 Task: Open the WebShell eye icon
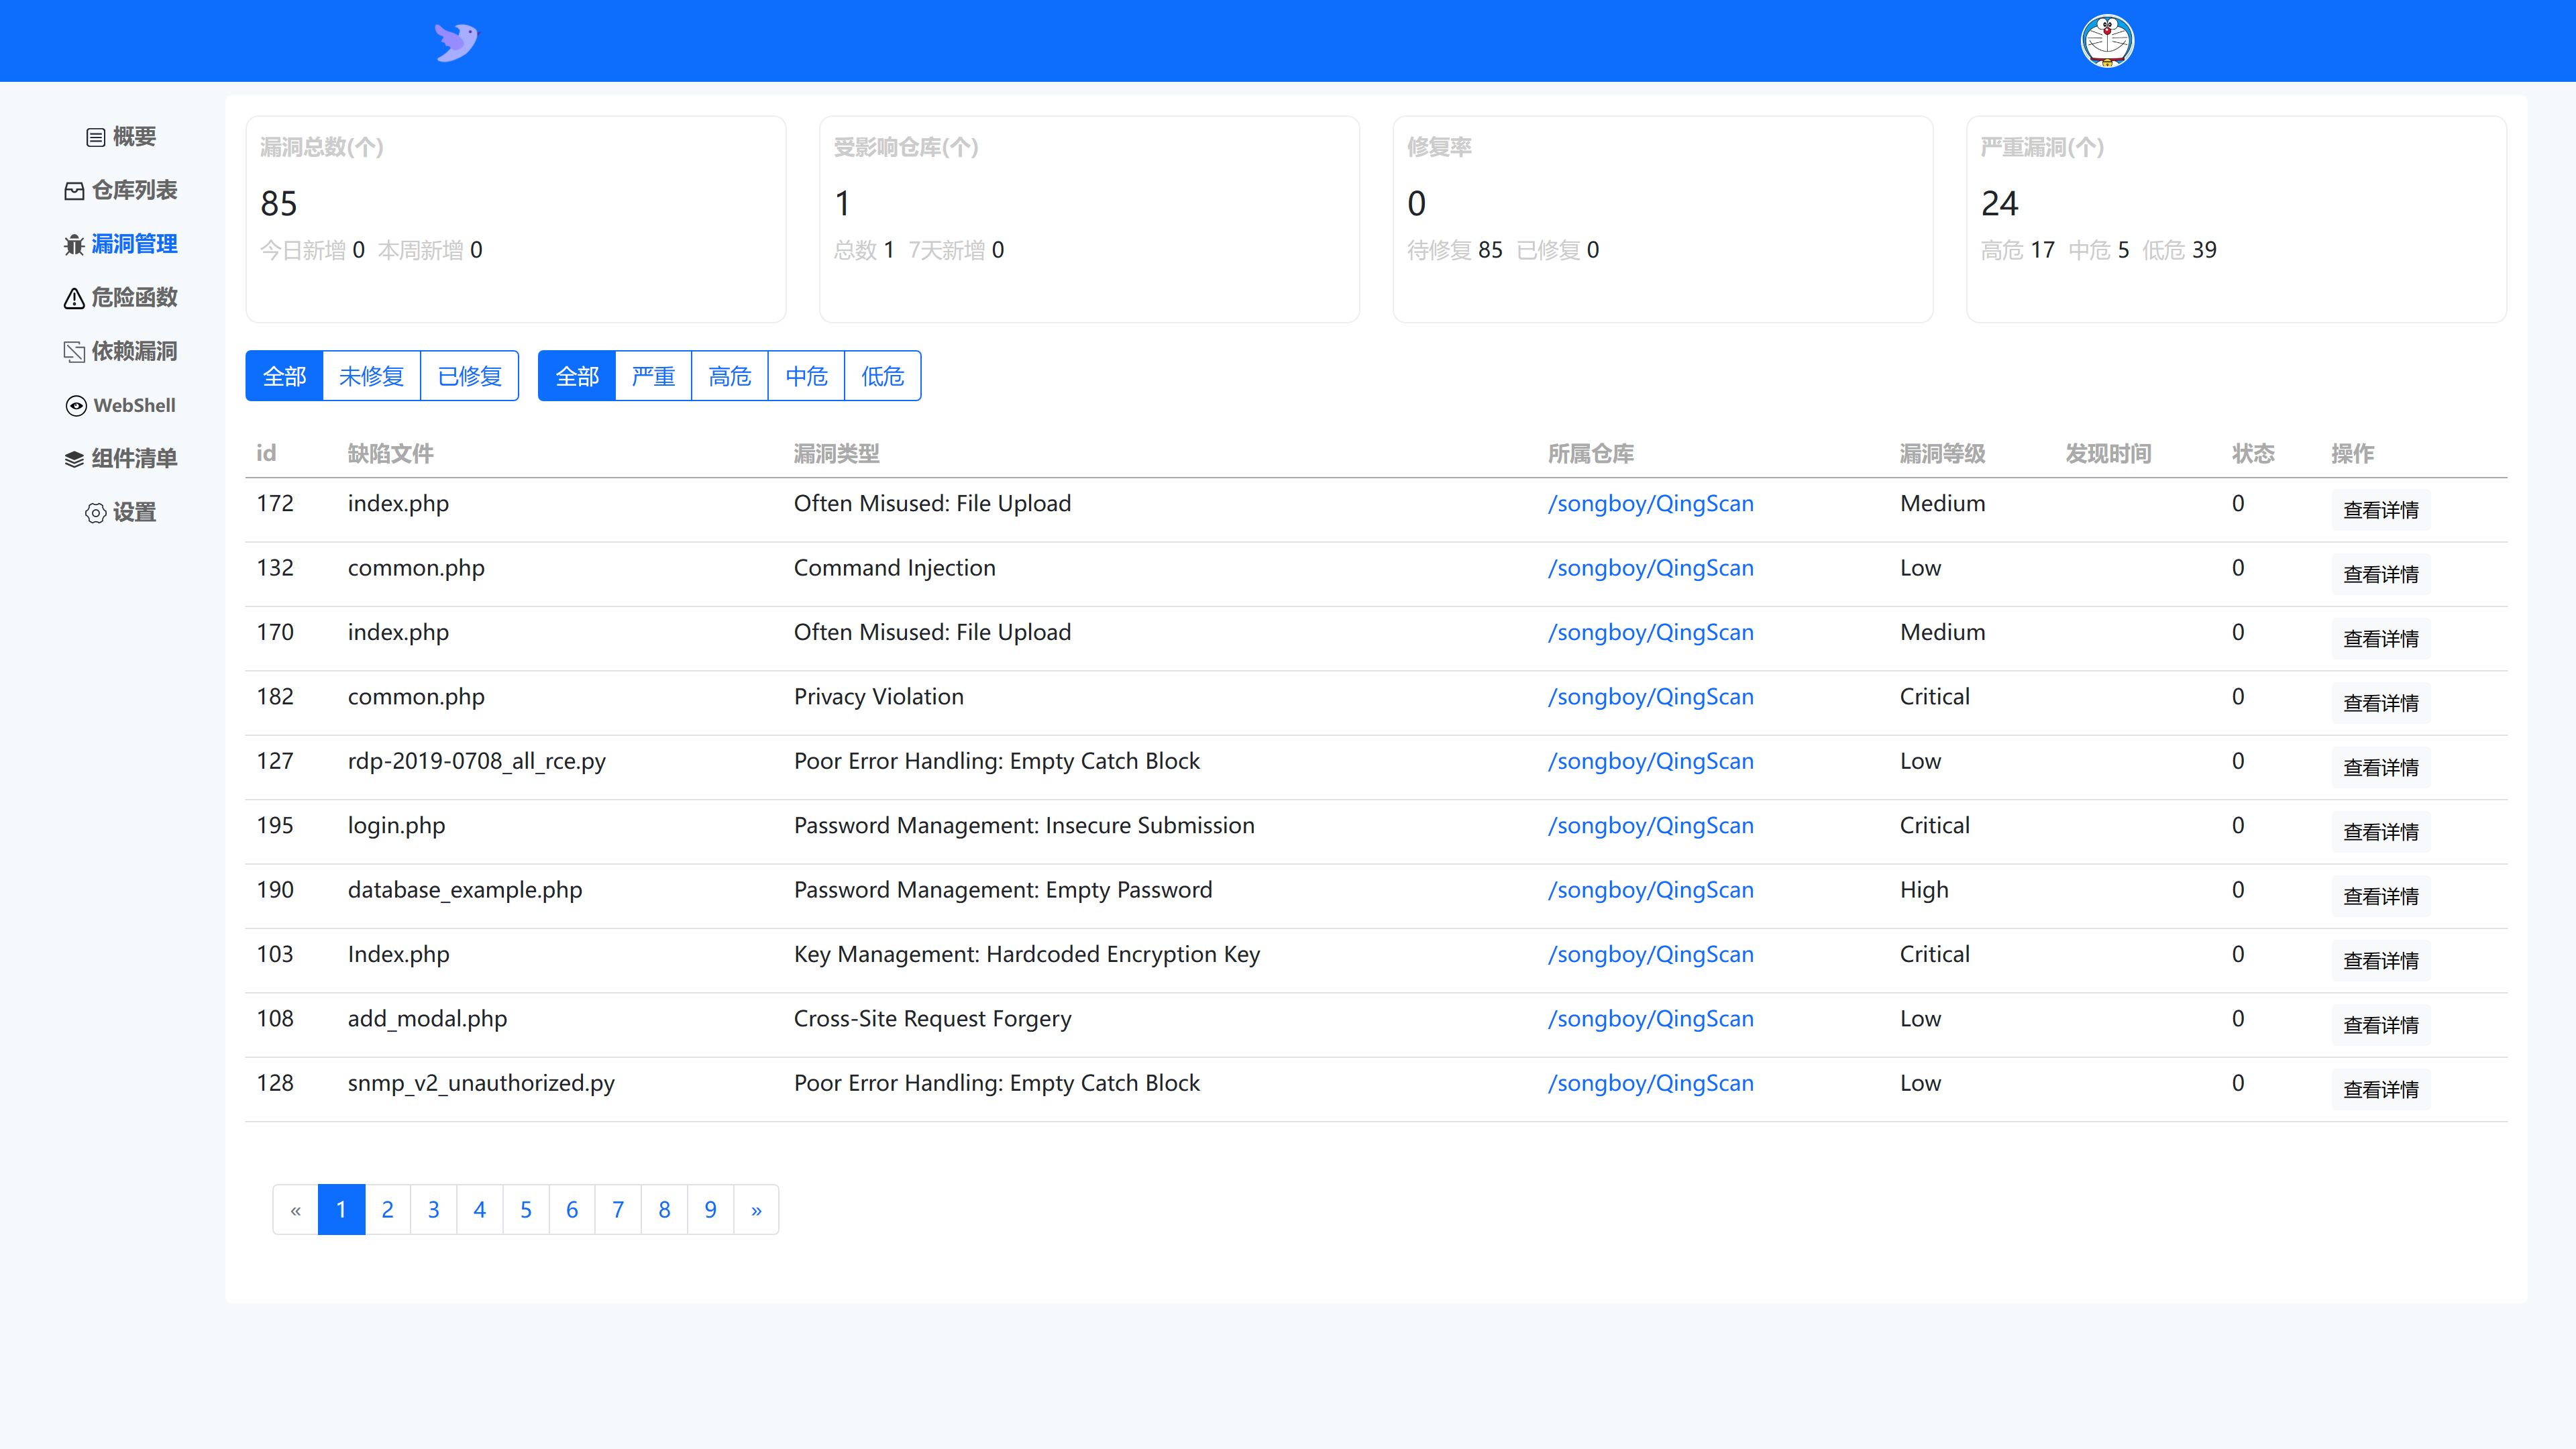click(76, 406)
